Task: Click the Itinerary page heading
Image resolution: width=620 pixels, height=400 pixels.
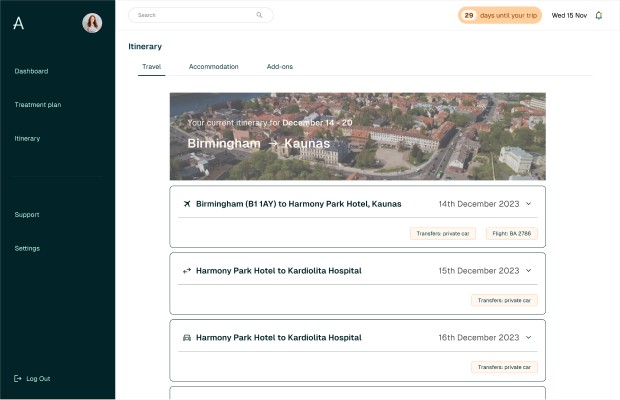Action: coord(145,47)
